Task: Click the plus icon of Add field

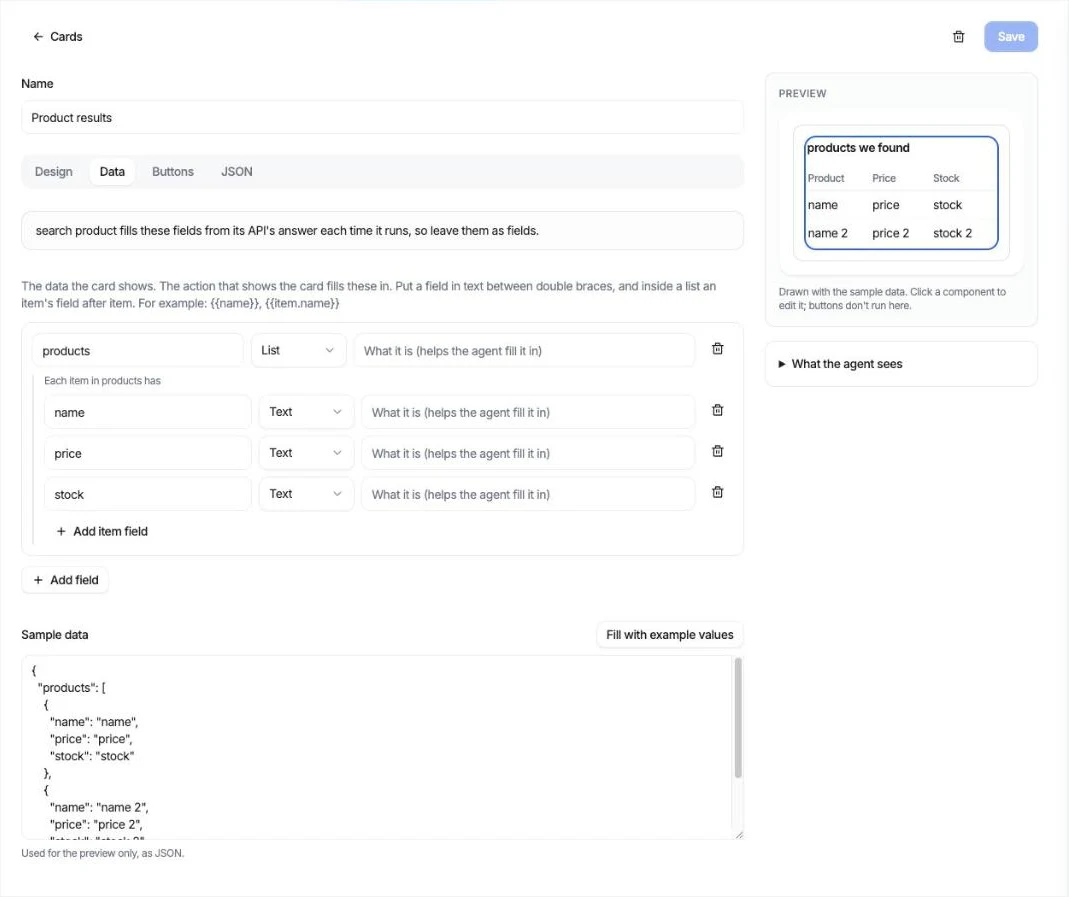Action: (x=38, y=580)
